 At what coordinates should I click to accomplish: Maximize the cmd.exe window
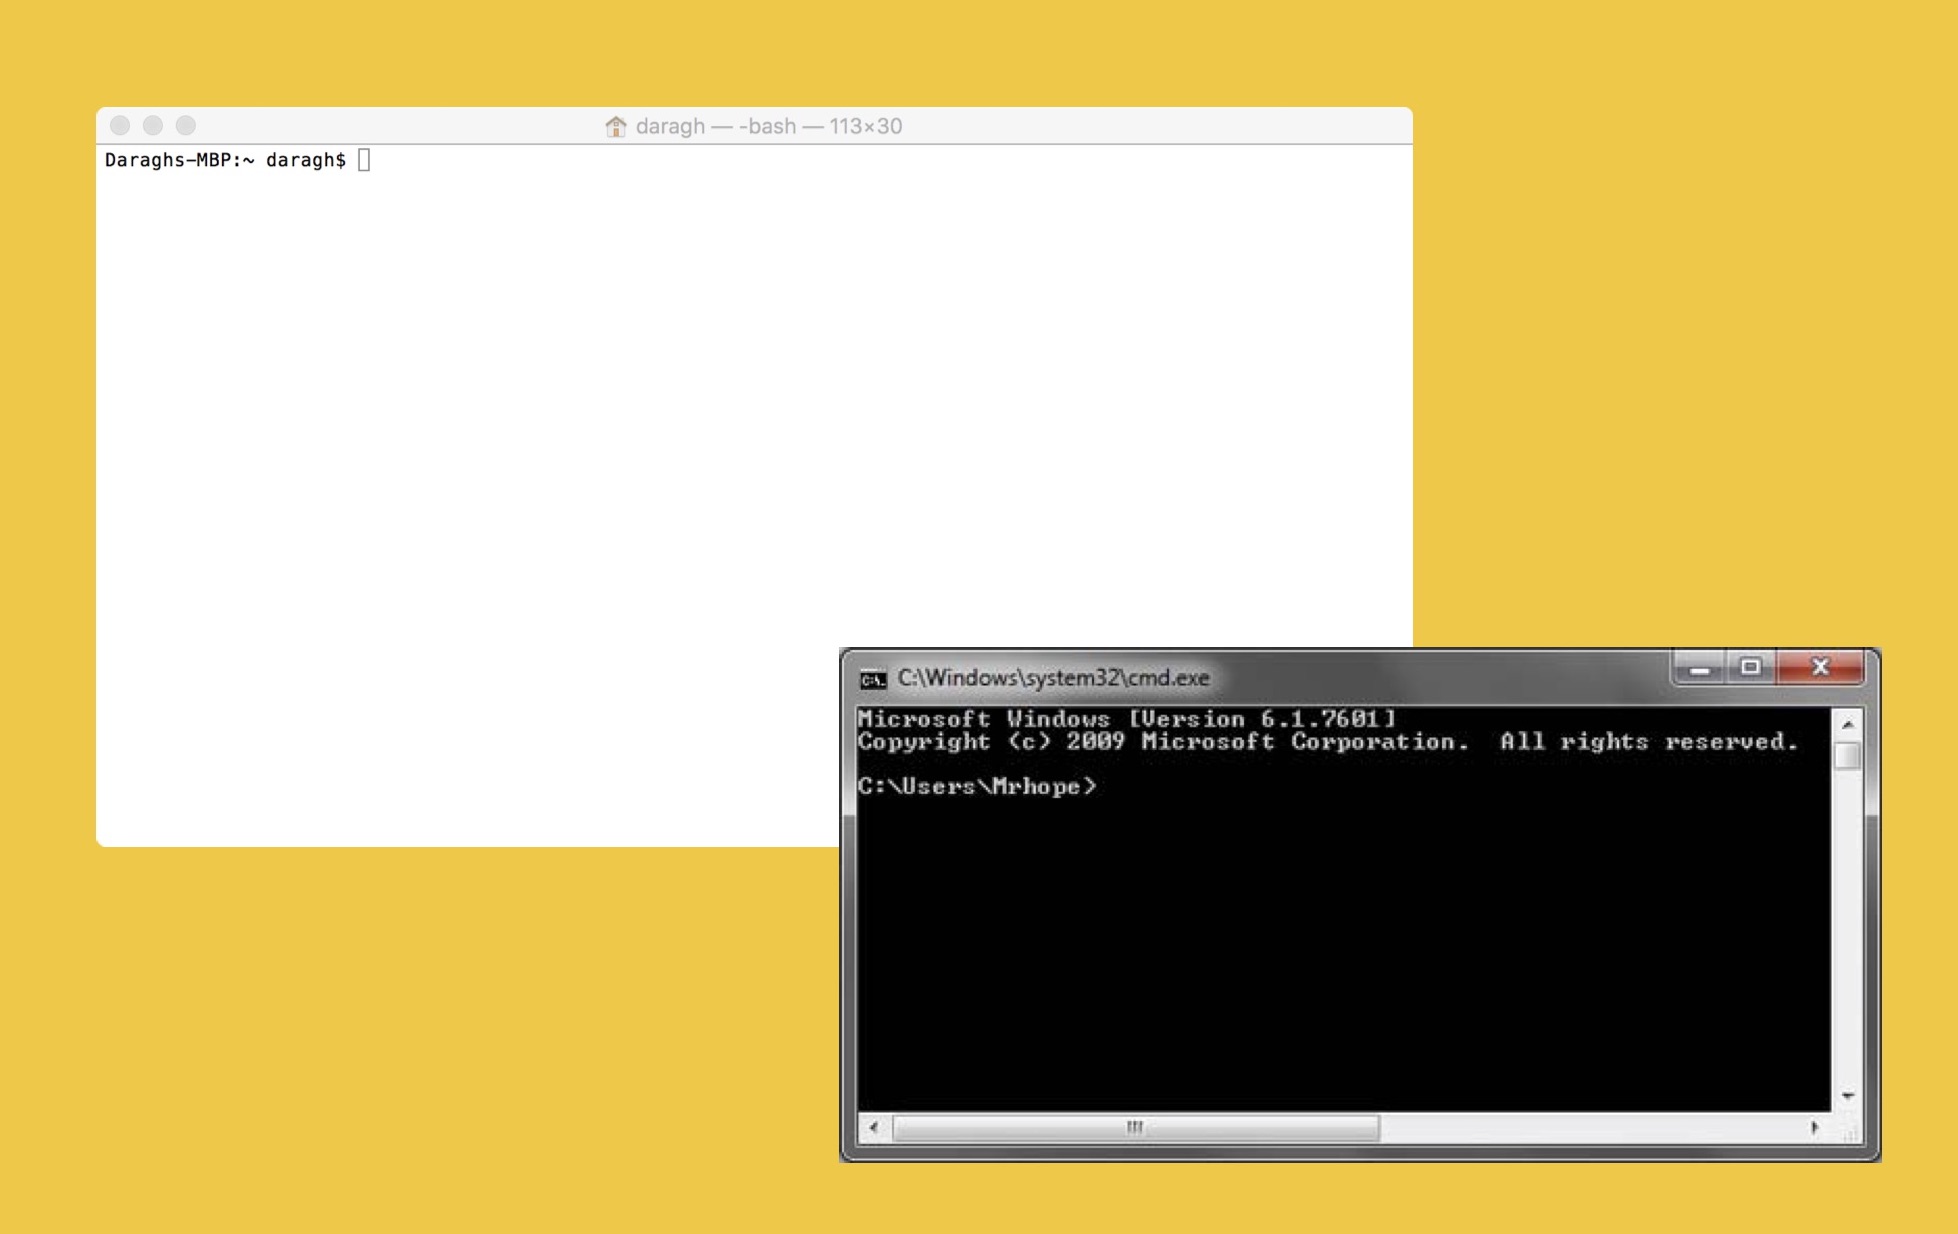click(1750, 667)
